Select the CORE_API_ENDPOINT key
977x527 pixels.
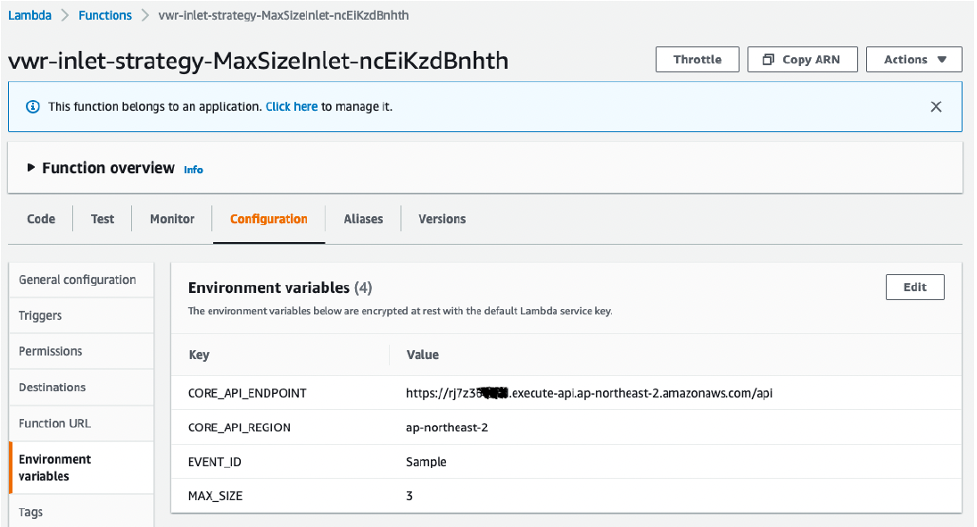247,393
